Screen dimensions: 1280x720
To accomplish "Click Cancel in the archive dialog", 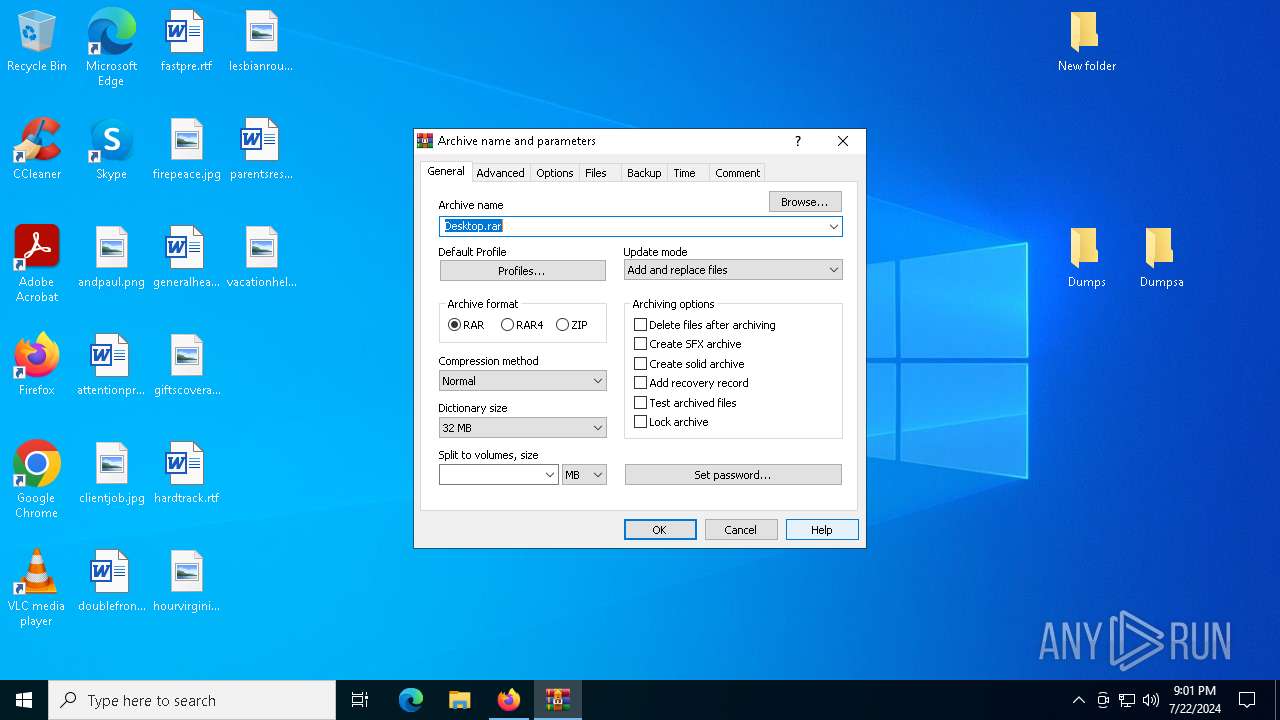I will pyautogui.click(x=741, y=530).
